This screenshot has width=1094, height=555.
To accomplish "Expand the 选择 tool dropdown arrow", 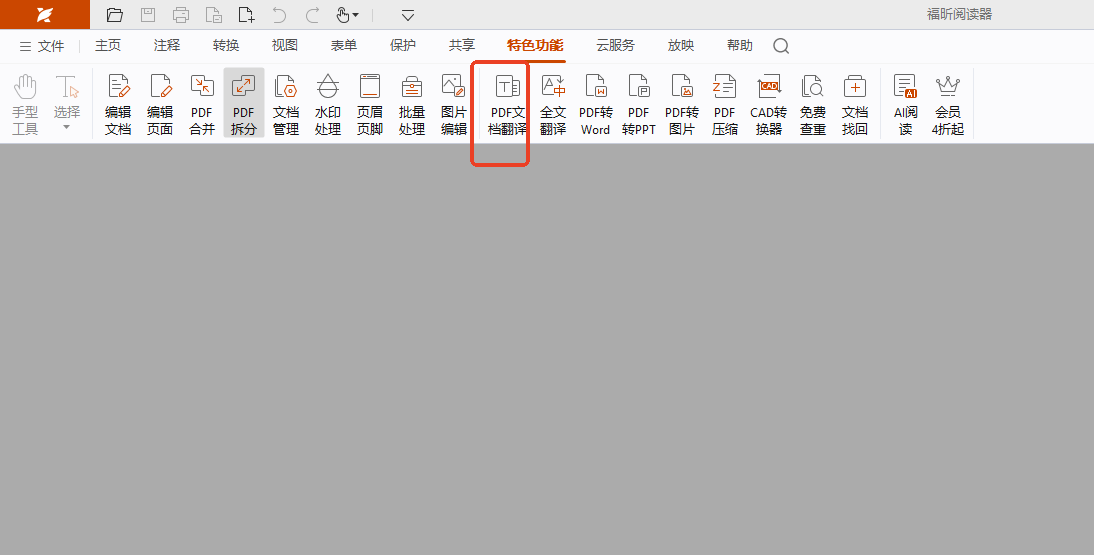I will click(67, 128).
